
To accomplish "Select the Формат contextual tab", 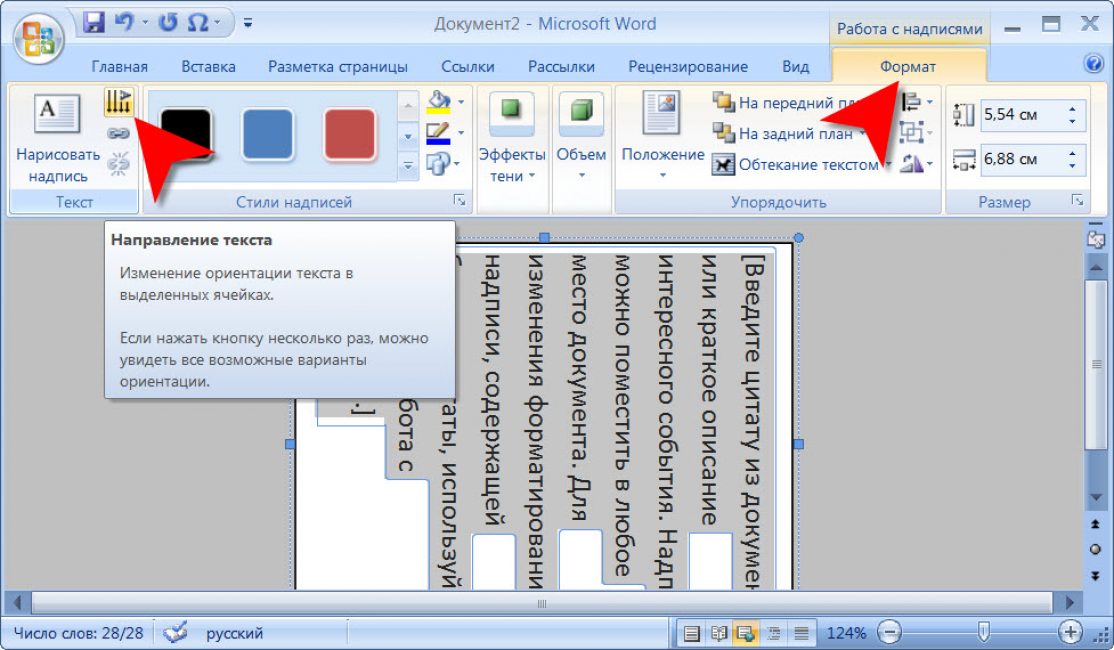I will pos(908,67).
